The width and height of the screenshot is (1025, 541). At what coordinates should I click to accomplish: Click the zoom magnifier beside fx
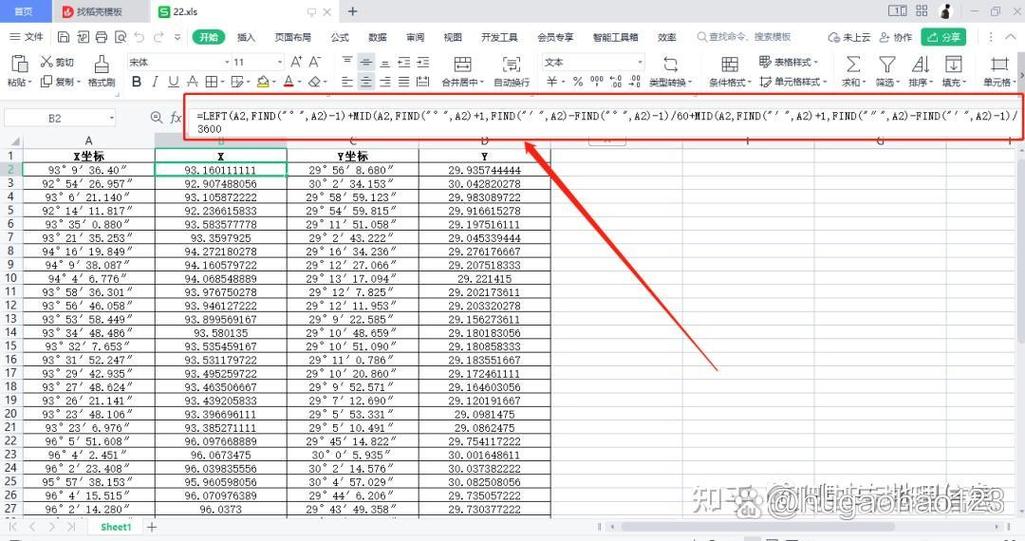[156, 118]
